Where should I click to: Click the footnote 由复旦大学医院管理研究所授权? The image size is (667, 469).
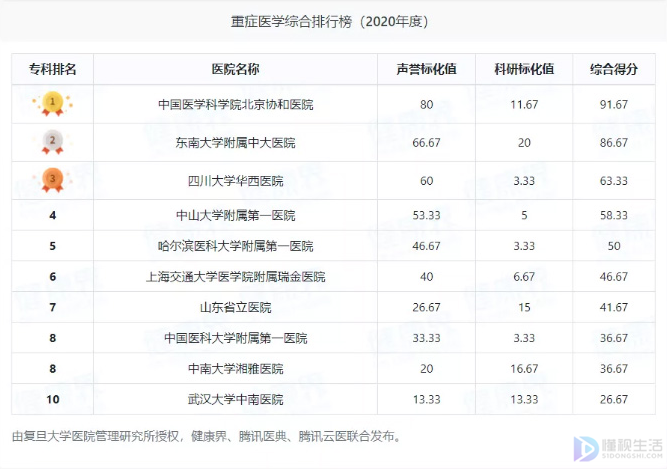coord(96,436)
